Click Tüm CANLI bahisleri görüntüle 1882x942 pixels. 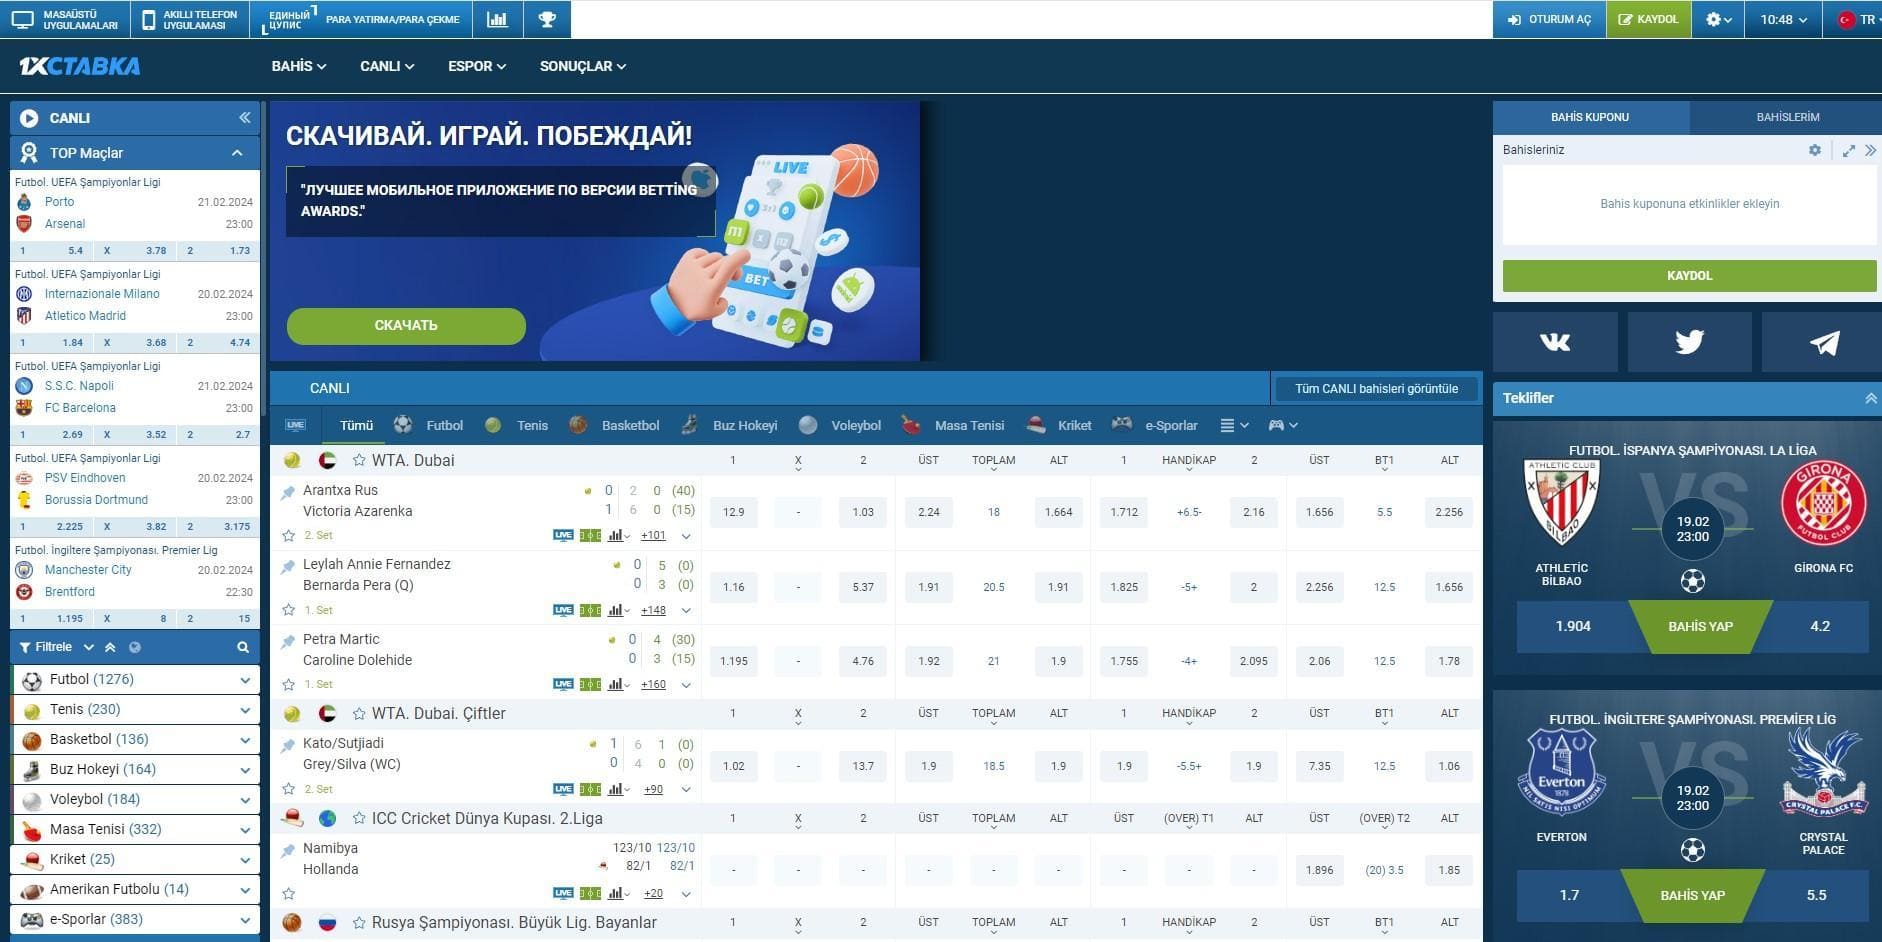[x=1376, y=388]
